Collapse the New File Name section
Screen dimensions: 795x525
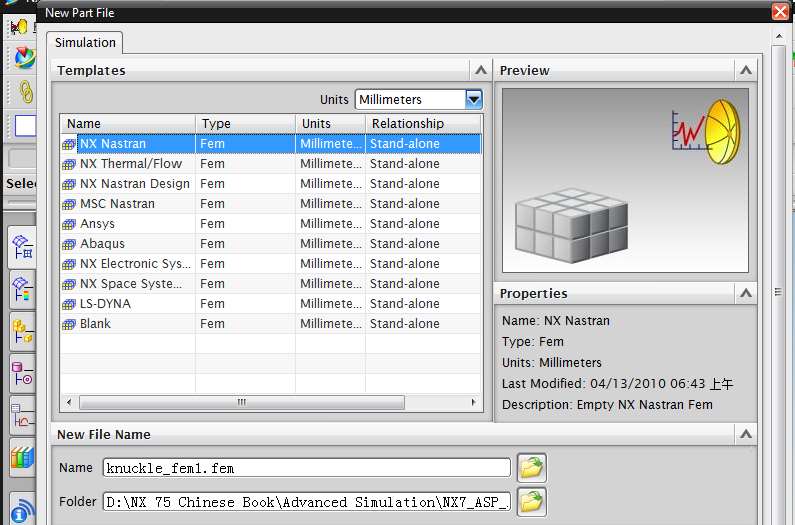[x=745, y=434]
